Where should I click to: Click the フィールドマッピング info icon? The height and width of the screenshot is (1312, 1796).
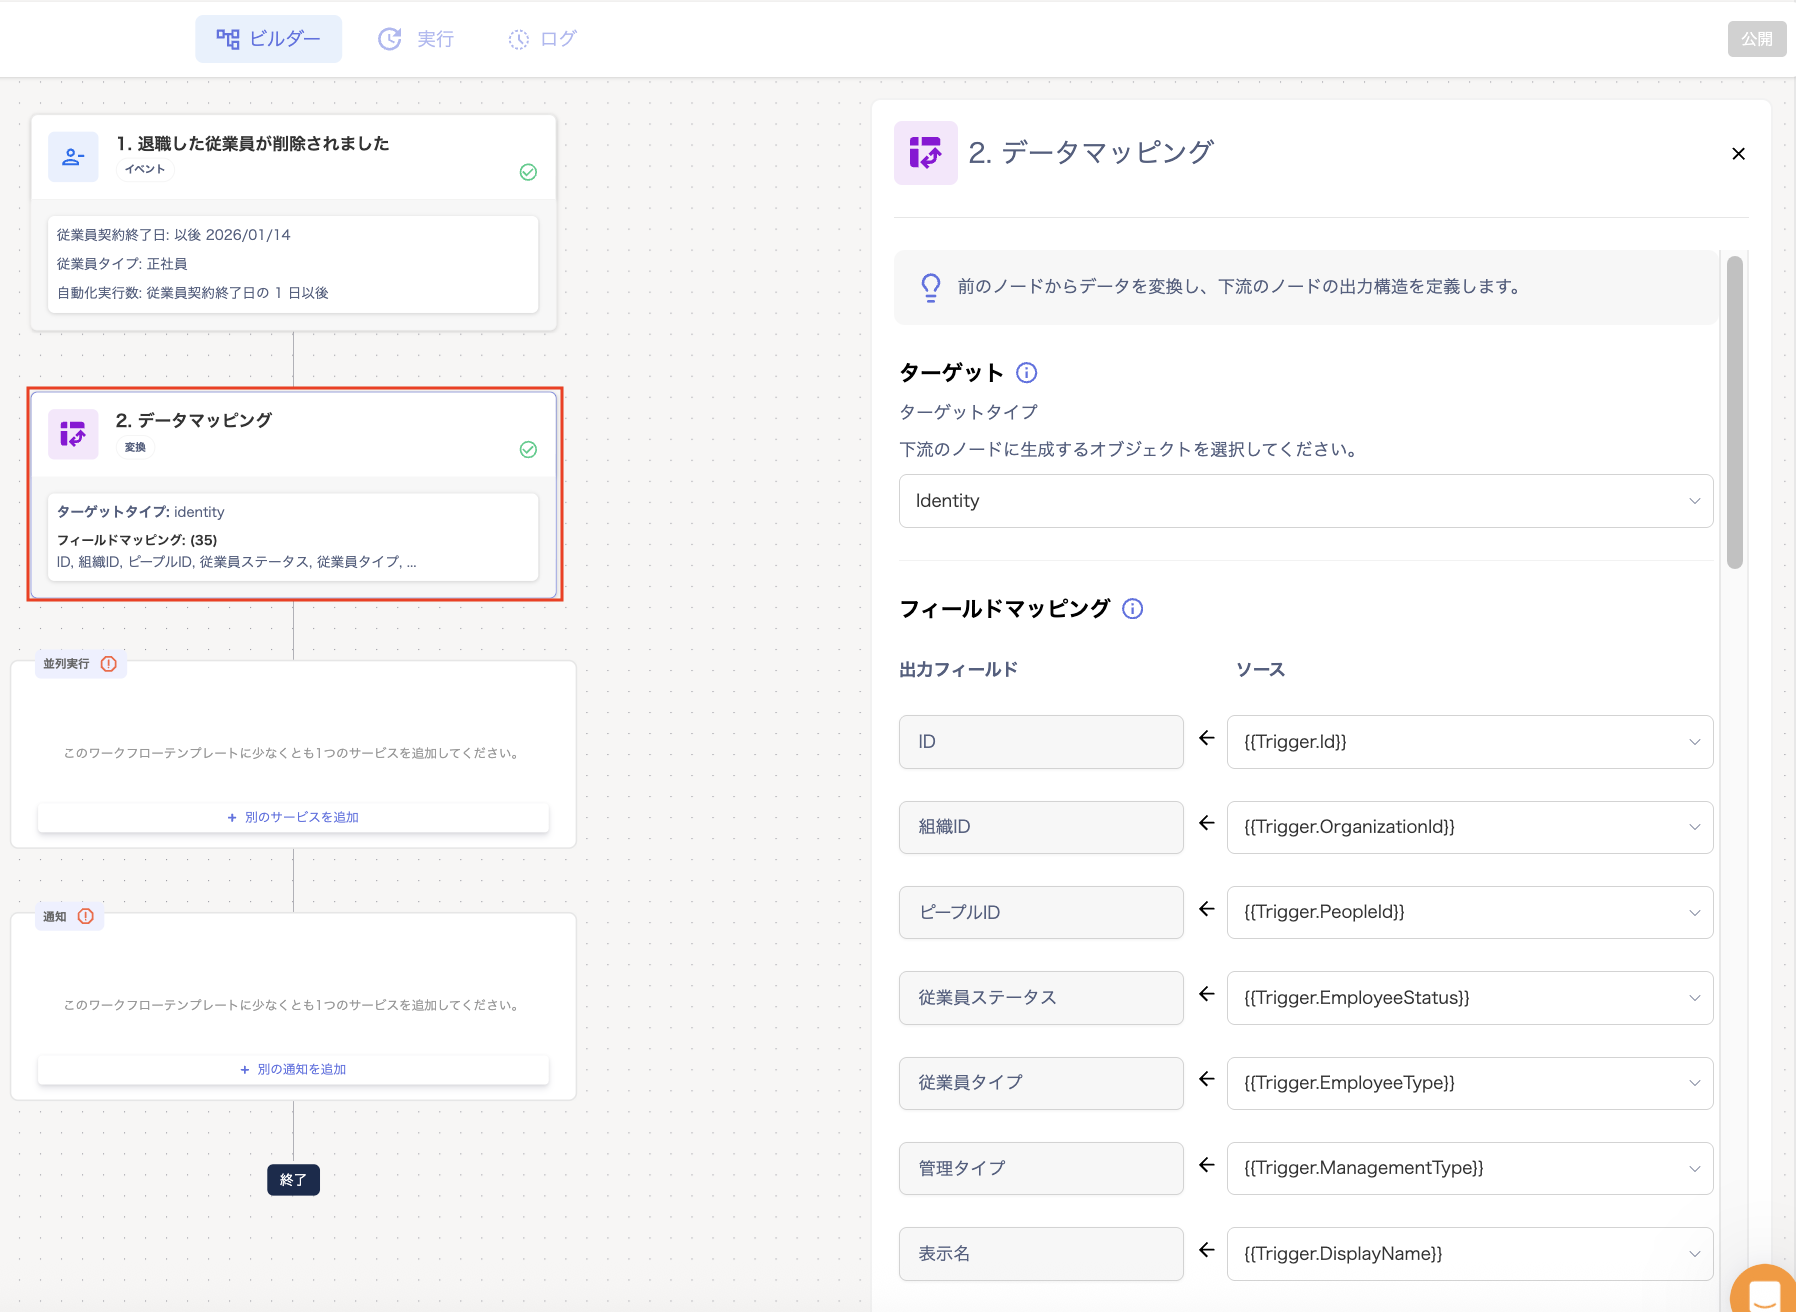click(x=1132, y=609)
